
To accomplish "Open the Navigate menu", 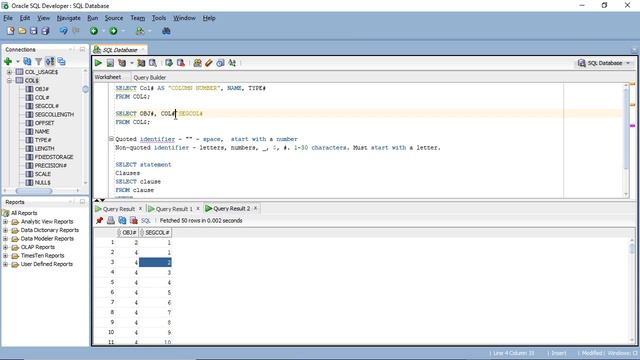I will pyautogui.click(x=69, y=18).
